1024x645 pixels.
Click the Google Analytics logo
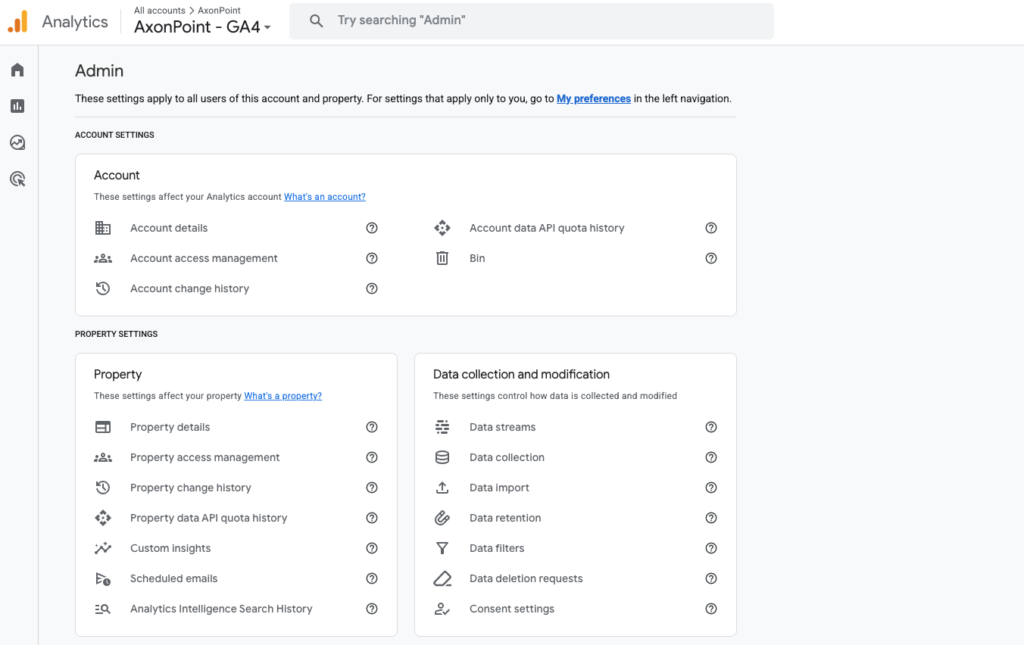pyautogui.click(x=18, y=22)
